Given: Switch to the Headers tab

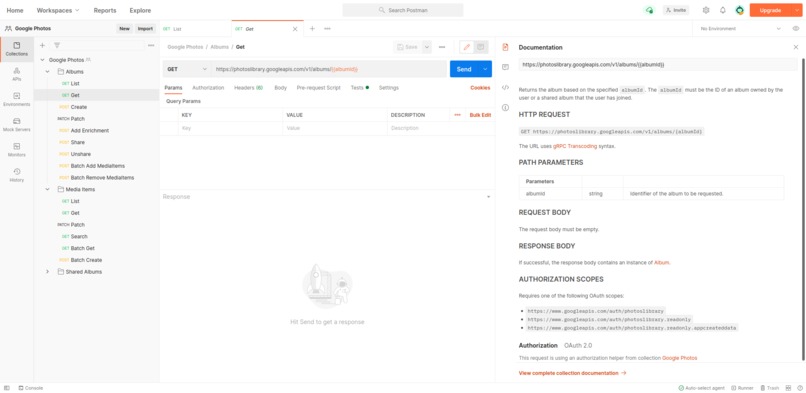Looking at the screenshot, I should click(249, 88).
